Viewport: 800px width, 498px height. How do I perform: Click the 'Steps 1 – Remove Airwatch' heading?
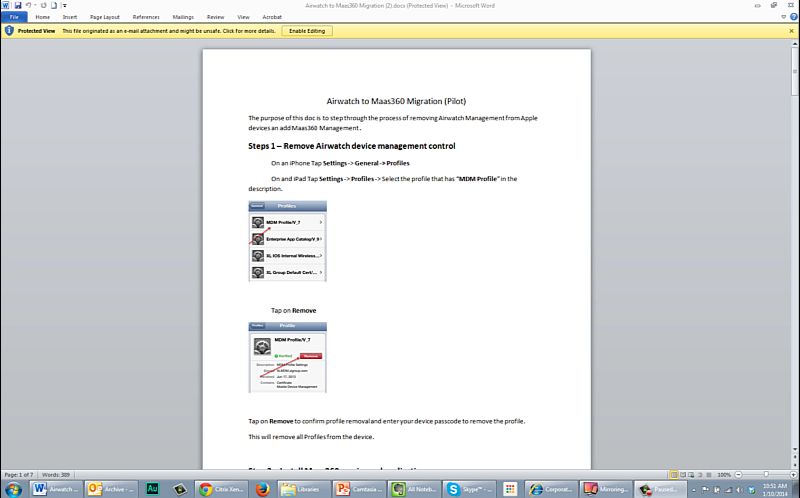[352, 146]
